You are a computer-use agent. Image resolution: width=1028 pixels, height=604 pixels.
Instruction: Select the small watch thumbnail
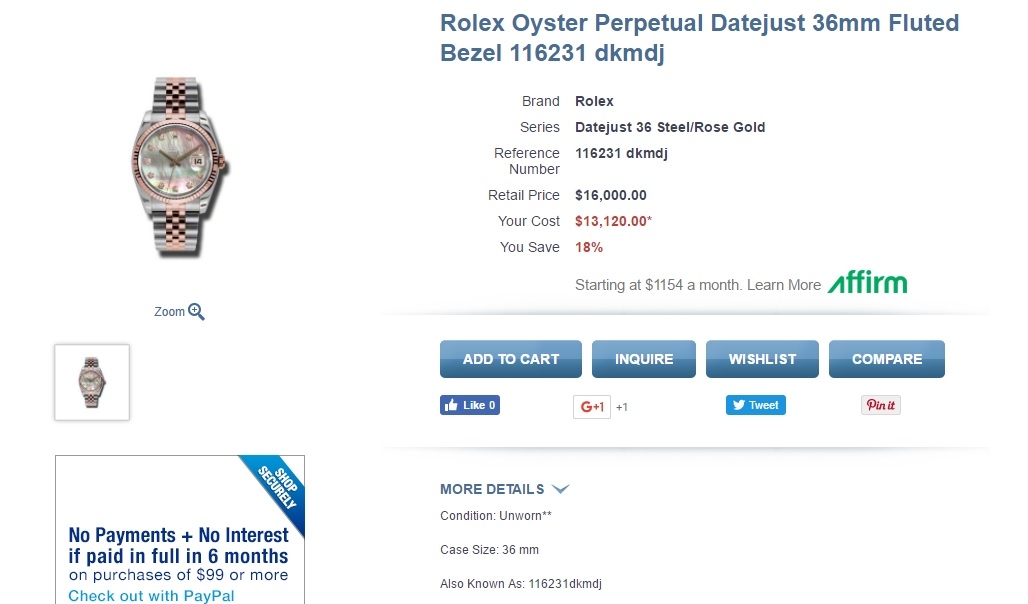[x=92, y=382]
